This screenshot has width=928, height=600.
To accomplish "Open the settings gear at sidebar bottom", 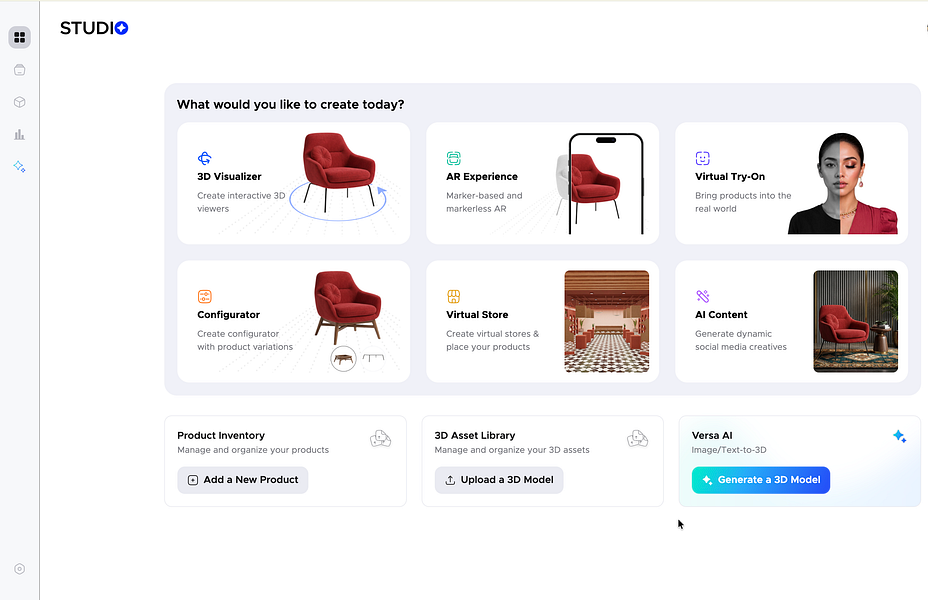I will coord(20,569).
